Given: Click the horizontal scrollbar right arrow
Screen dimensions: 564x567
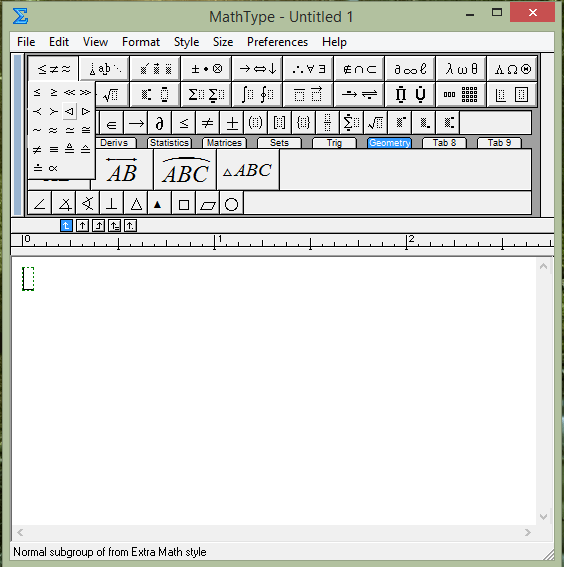Looking at the screenshot, I should [528, 532].
